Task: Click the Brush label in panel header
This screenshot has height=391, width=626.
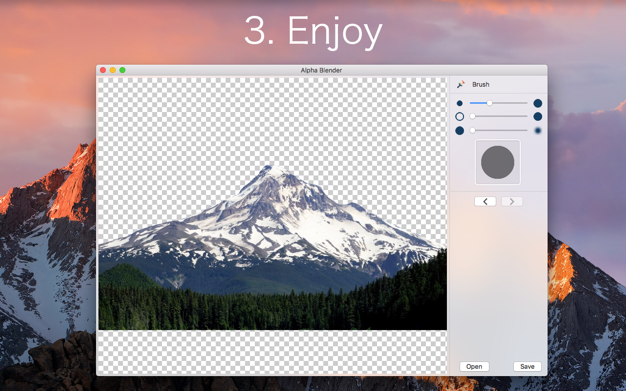Action: click(x=481, y=84)
